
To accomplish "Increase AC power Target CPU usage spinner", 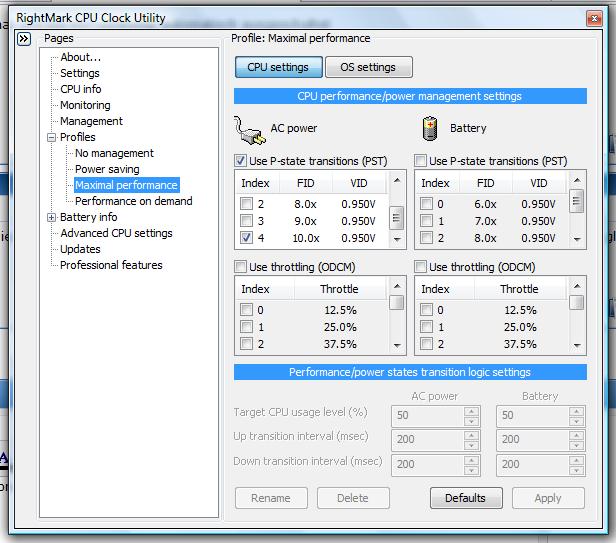I will pyautogui.click(x=471, y=411).
